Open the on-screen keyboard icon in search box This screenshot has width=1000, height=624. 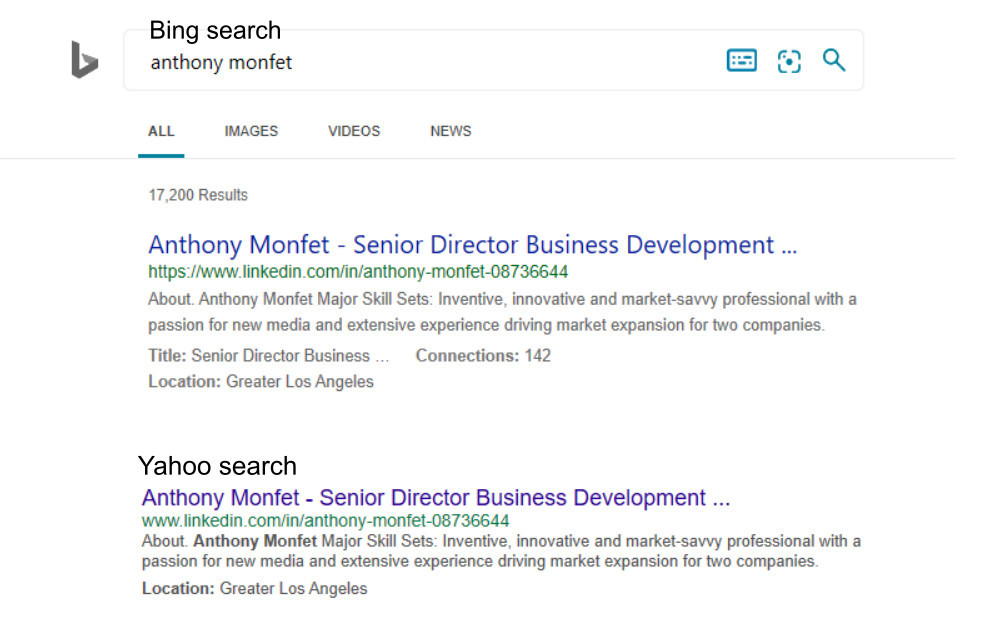pos(742,61)
